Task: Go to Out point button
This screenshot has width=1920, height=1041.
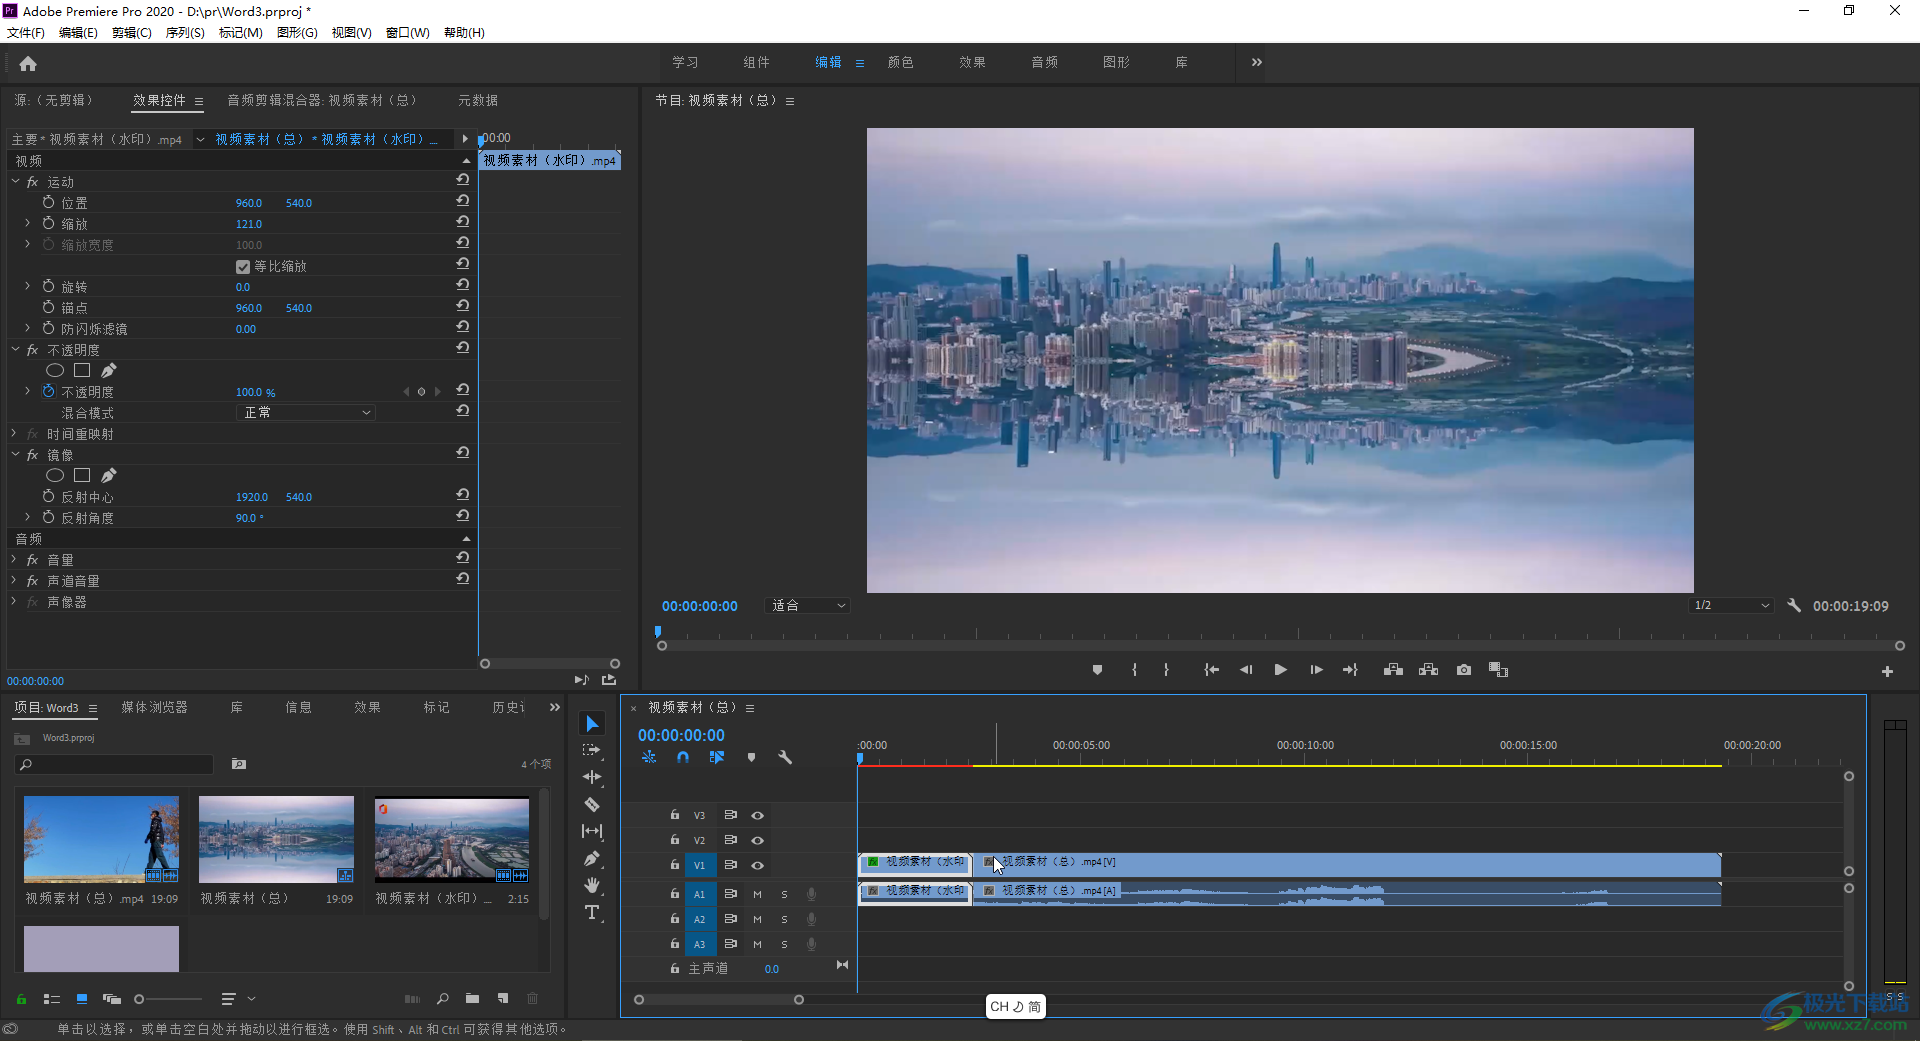Action: [x=1350, y=670]
